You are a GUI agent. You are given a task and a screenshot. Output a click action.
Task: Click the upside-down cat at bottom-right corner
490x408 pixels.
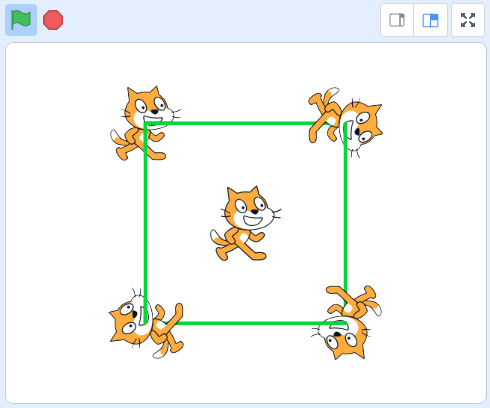pyautogui.click(x=347, y=322)
